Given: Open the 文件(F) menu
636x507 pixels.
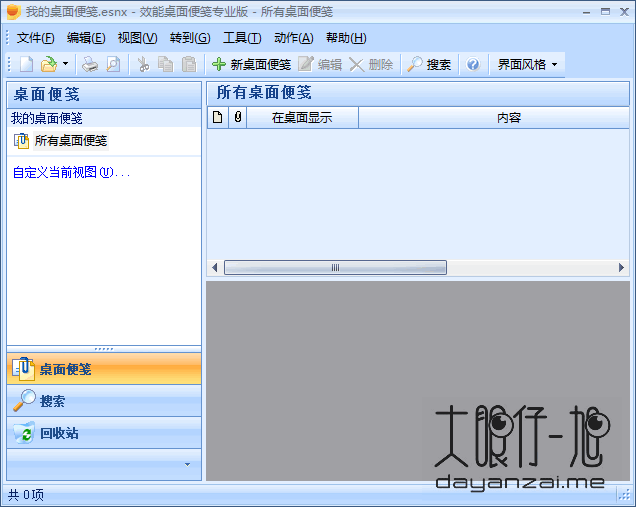Looking at the screenshot, I should (x=35, y=38).
